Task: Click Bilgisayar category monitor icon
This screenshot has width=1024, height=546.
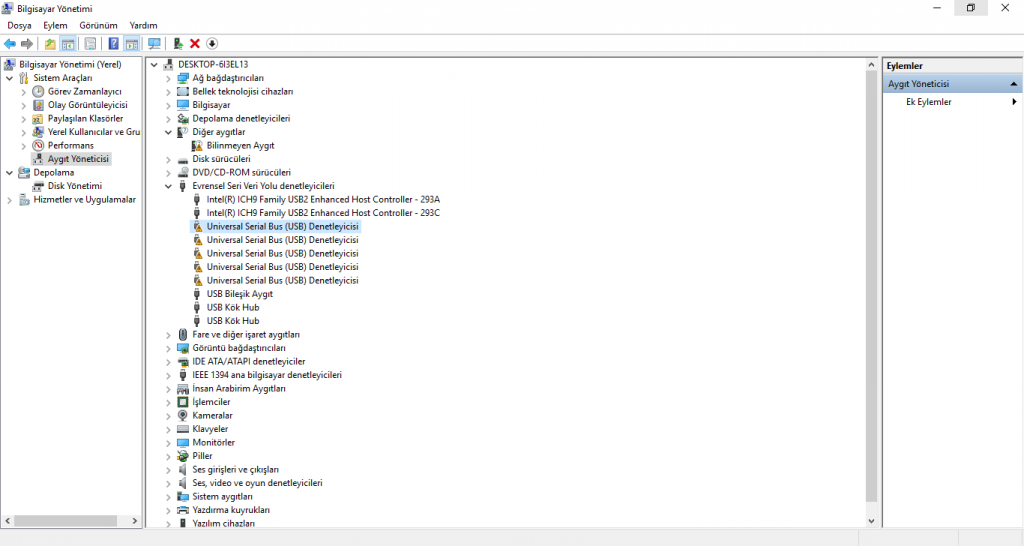Action: tap(183, 105)
